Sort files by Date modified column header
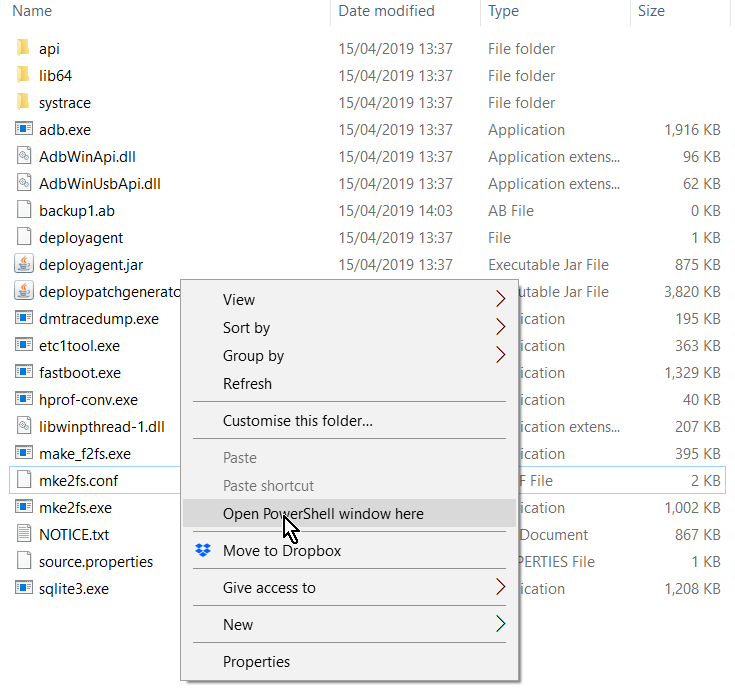 (386, 11)
